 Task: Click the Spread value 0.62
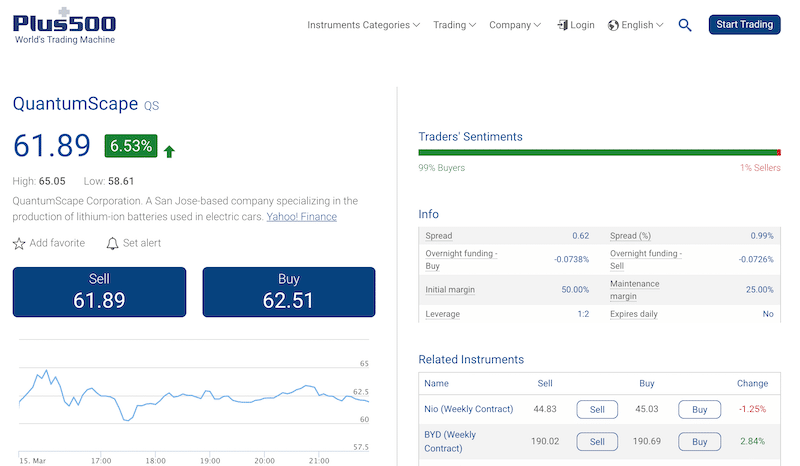pos(581,236)
